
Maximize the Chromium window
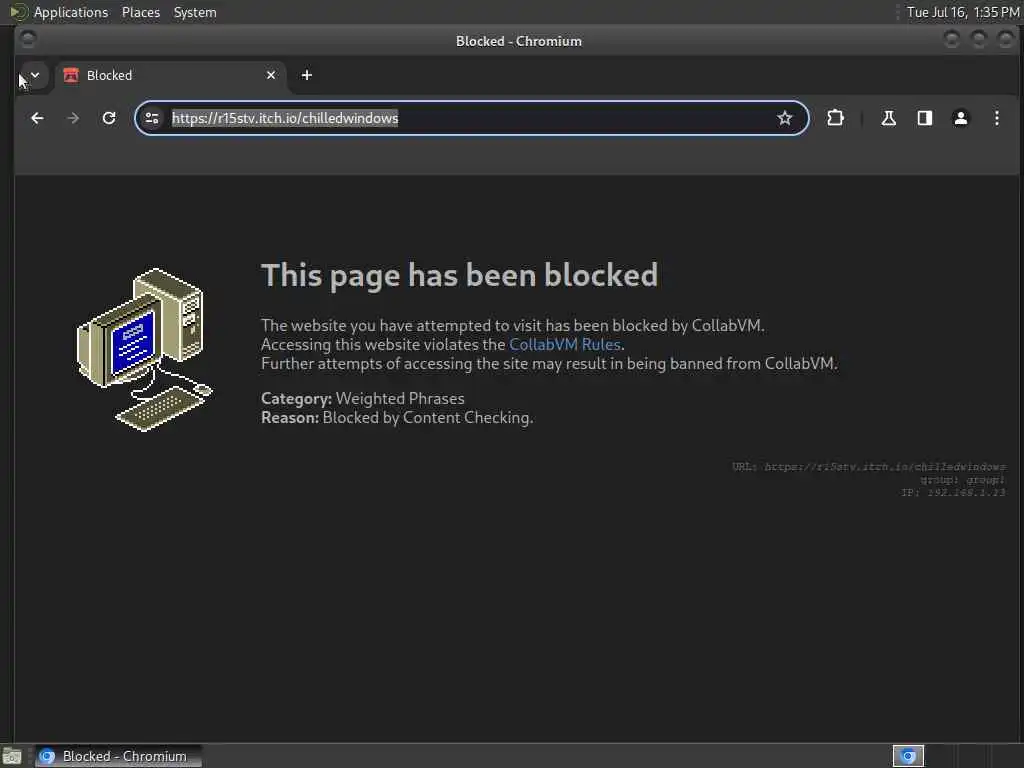[978, 40]
